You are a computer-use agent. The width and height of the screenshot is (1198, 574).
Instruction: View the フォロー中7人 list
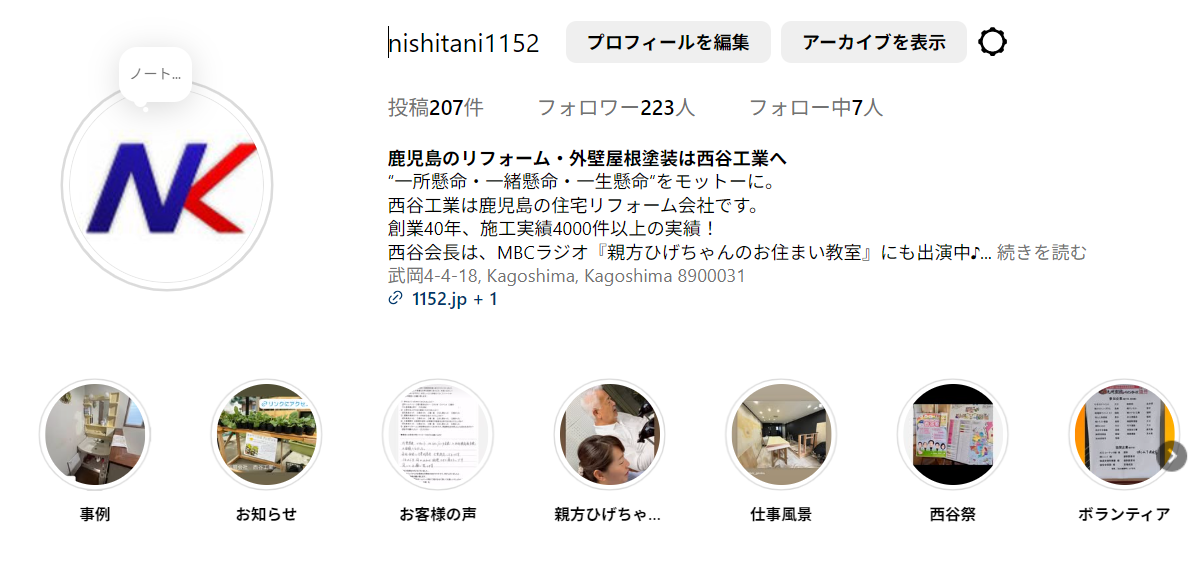point(815,108)
